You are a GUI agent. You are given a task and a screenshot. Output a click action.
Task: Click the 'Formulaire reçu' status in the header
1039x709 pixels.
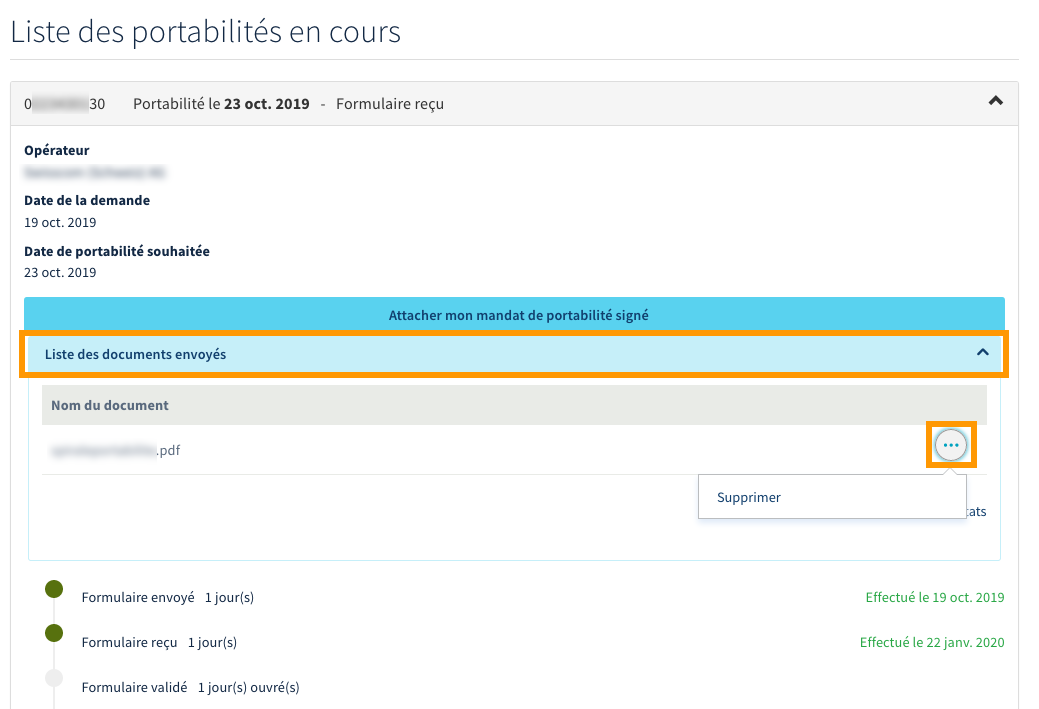point(390,104)
